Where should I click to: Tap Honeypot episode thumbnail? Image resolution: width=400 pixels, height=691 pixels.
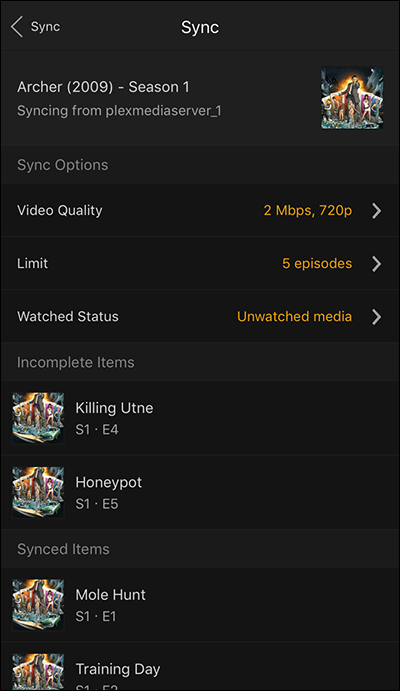[x=38, y=492]
